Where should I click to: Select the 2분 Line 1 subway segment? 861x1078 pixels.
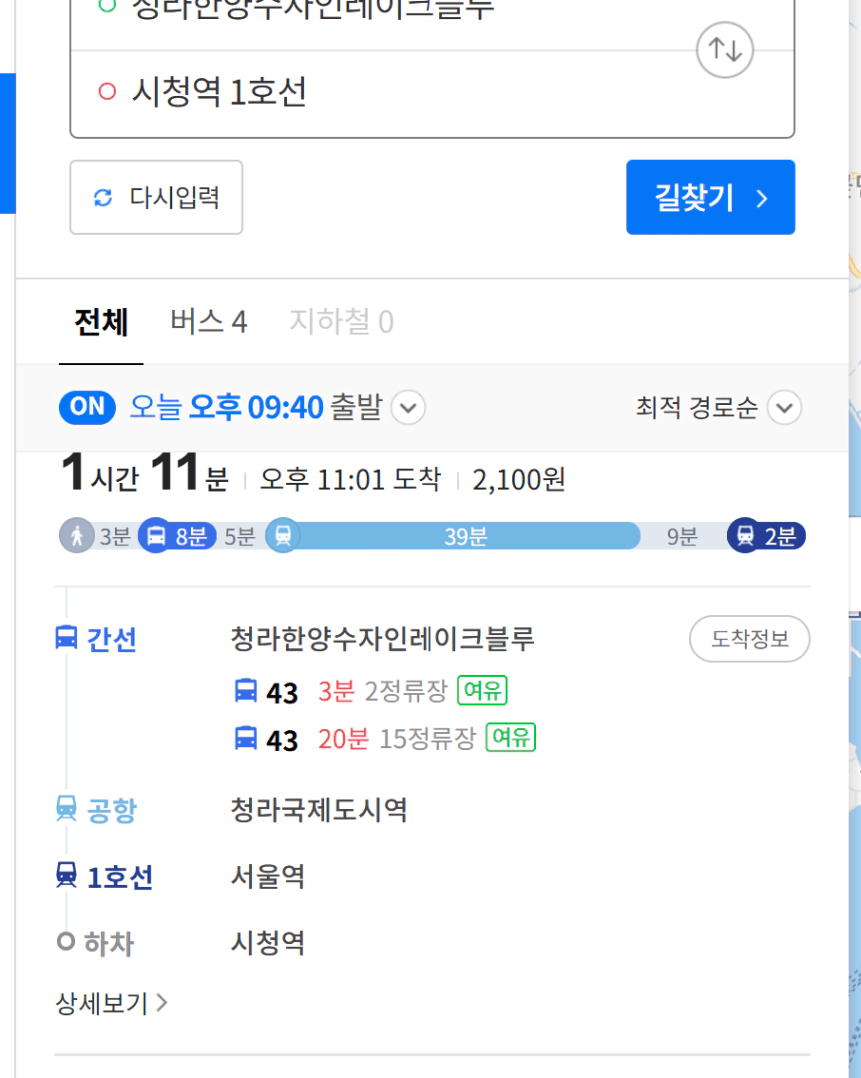(767, 536)
